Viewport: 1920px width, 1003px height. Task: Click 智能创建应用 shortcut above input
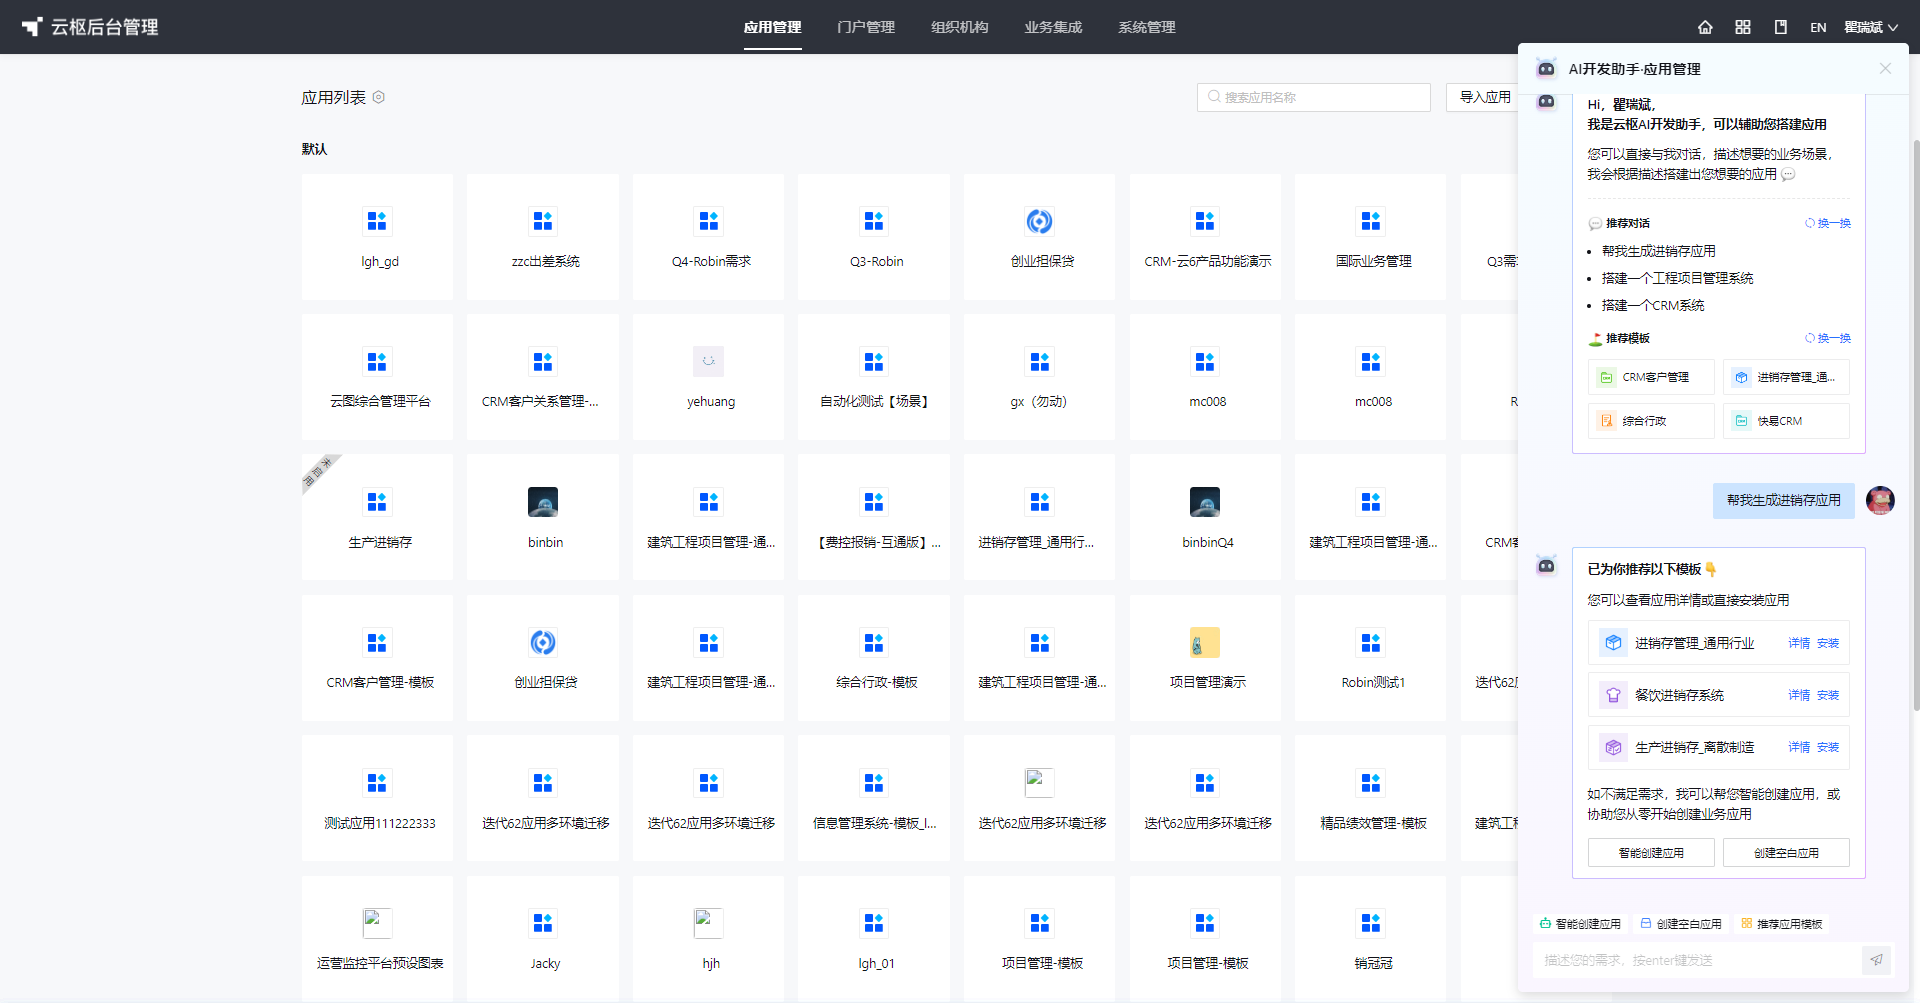(x=1580, y=924)
